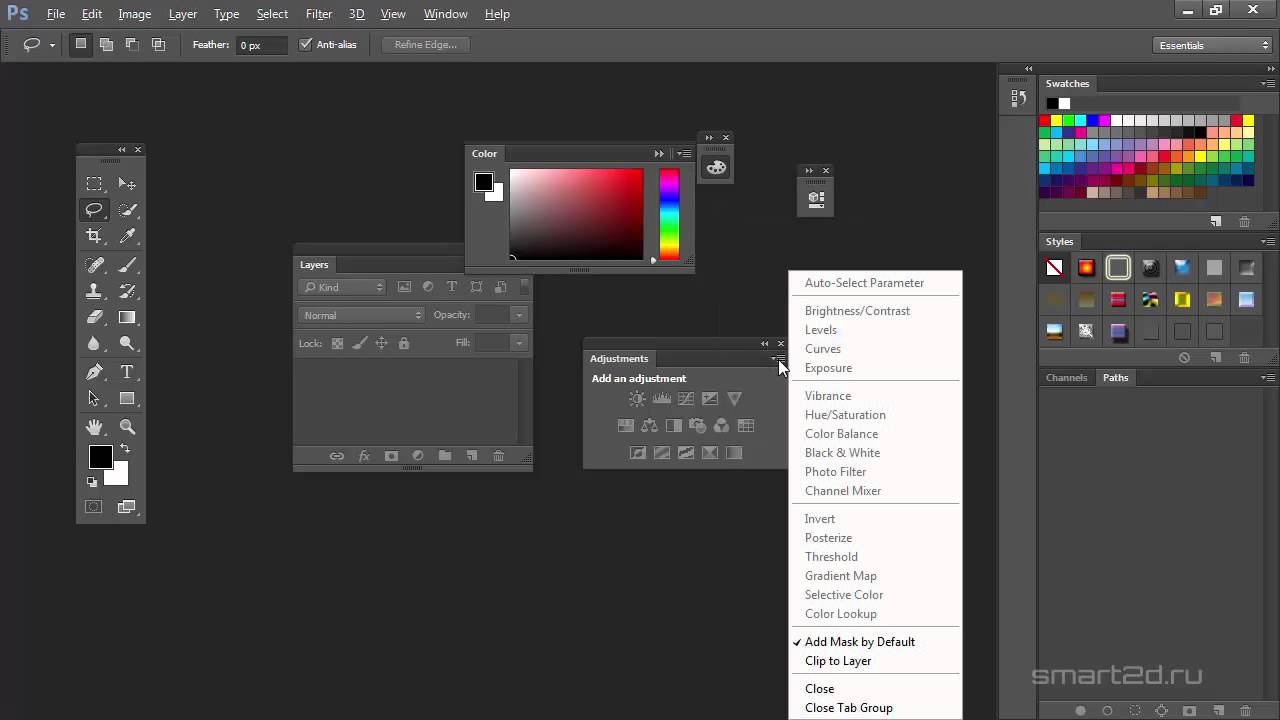Click Create new group folder icon in Layers
The image size is (1280, 720).
(445, 456)
